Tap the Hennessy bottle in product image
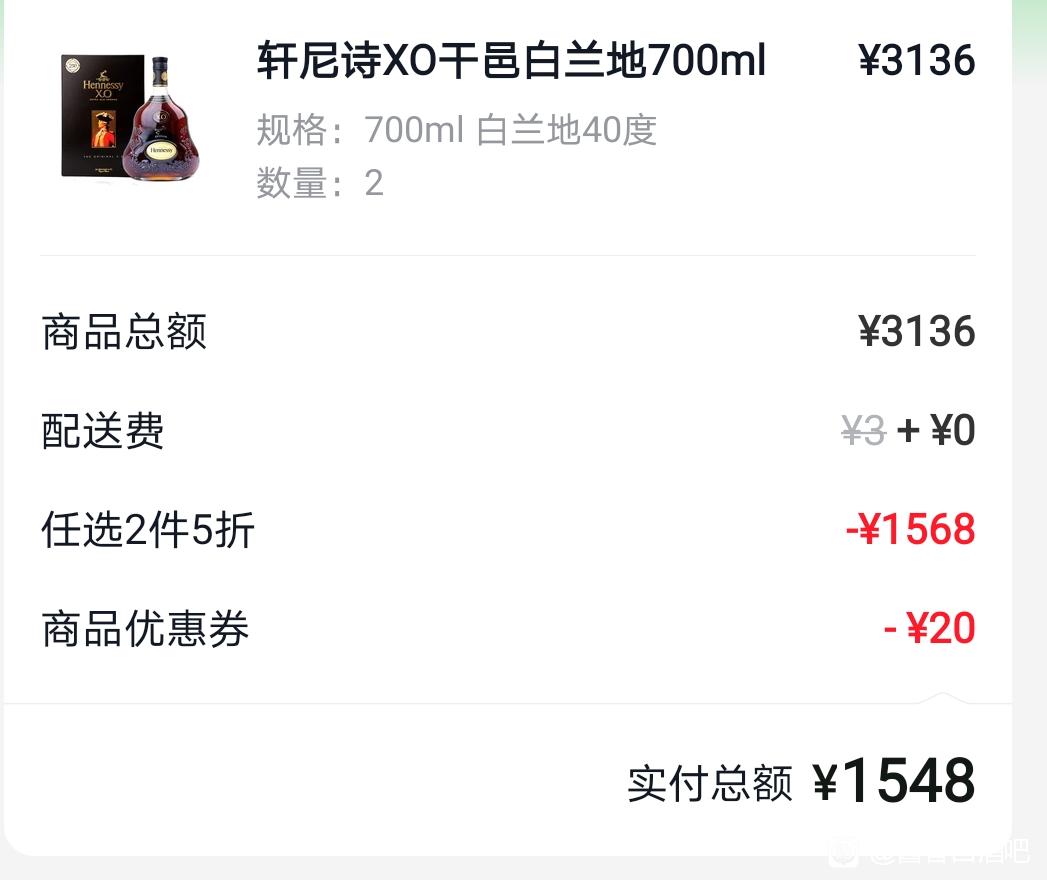Image resolution: width=1047 pixels, height=880 pixels. coord(162,119)
